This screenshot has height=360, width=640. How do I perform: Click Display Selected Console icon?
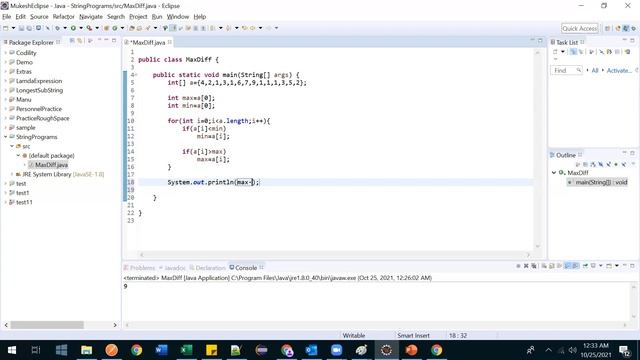click(x=593, y=266)
